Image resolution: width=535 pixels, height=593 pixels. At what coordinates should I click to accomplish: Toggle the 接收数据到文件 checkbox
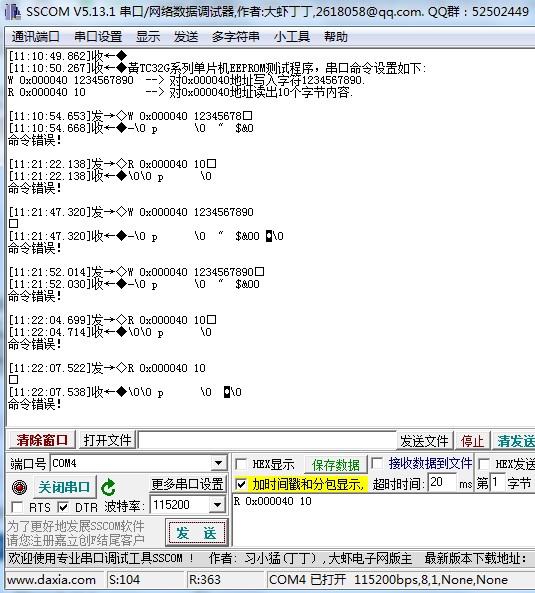[377, 463]
